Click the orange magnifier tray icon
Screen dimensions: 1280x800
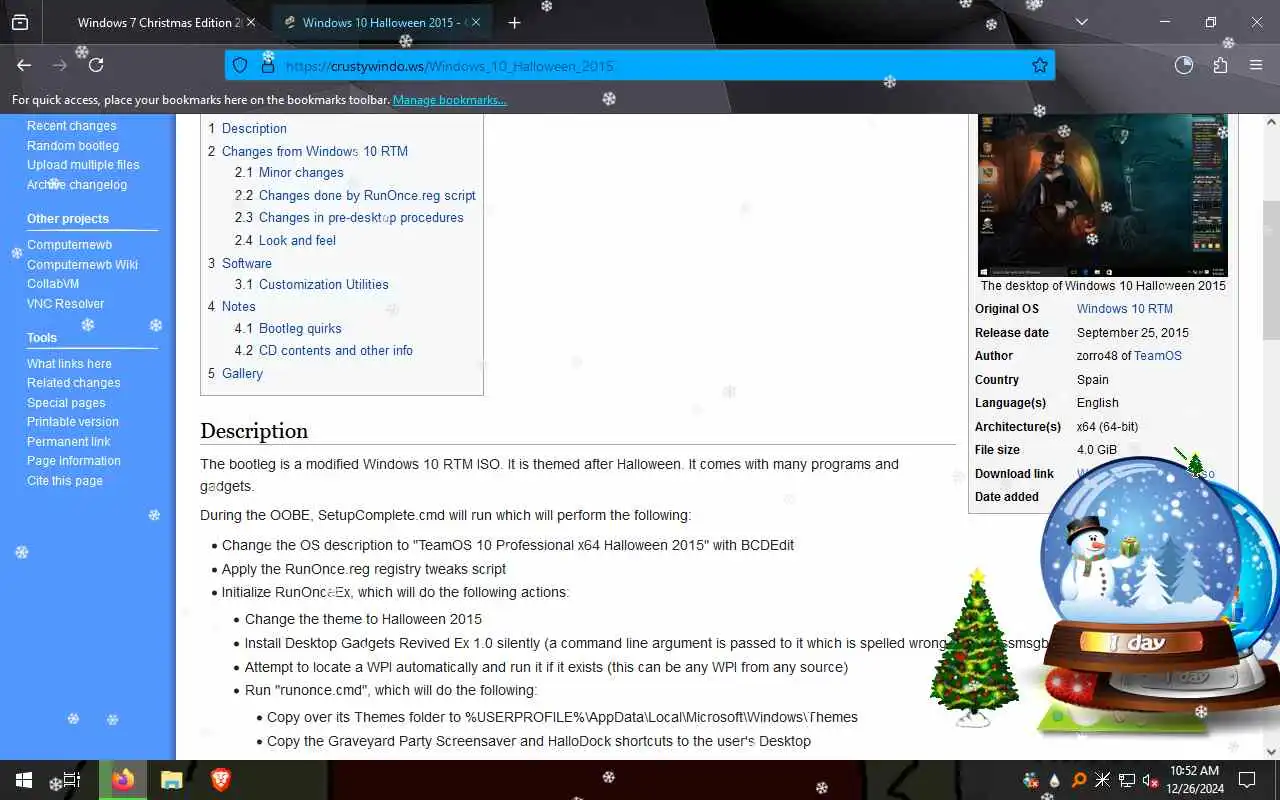(x=1079, y=780)
